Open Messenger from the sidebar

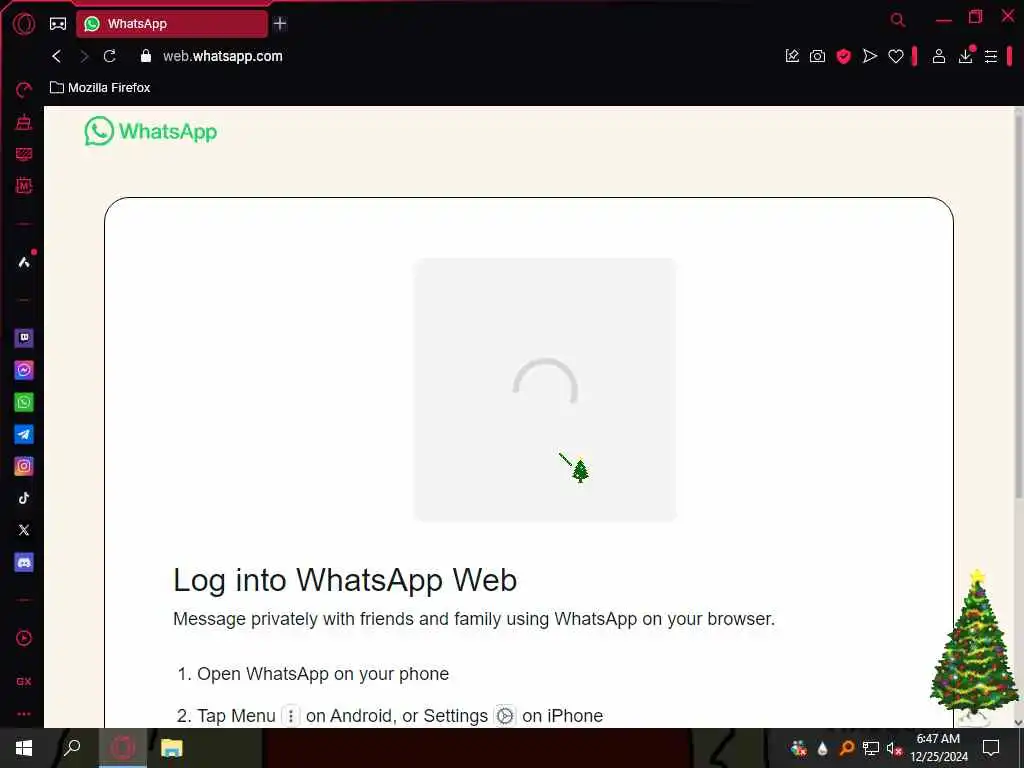24,370
